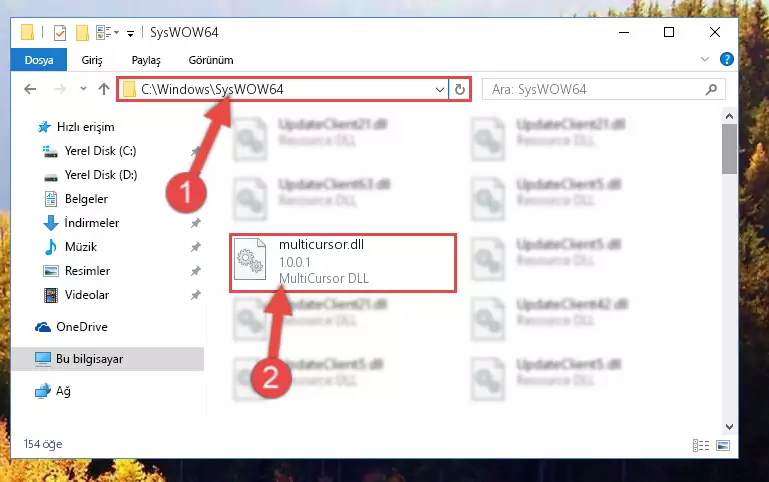Click the vertical scrollbar thumb

click(729, 149)
